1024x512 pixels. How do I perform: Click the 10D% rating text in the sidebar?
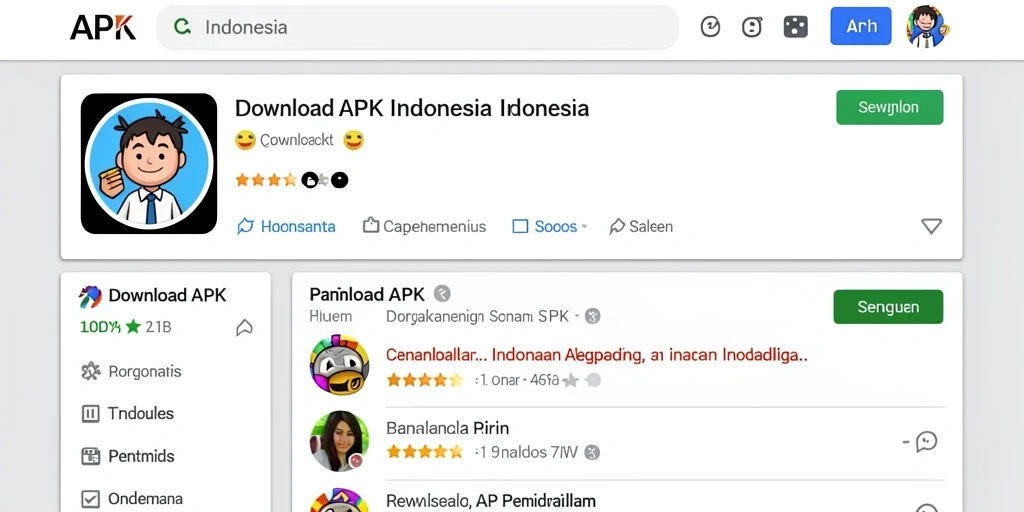coord(101,327)
